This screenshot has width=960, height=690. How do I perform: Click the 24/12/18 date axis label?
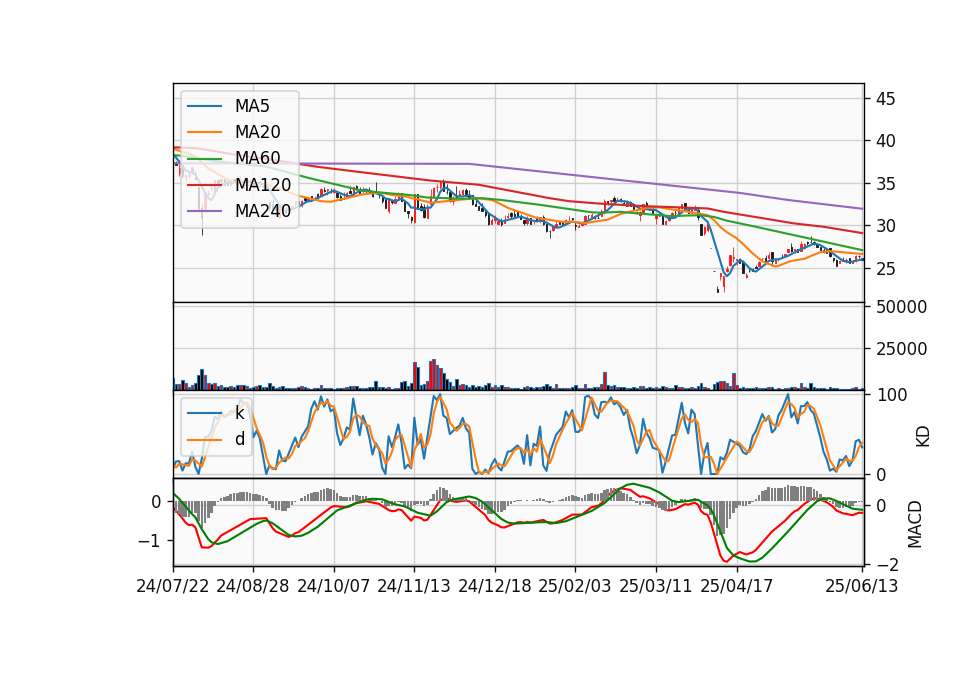[x=495, y=586]
